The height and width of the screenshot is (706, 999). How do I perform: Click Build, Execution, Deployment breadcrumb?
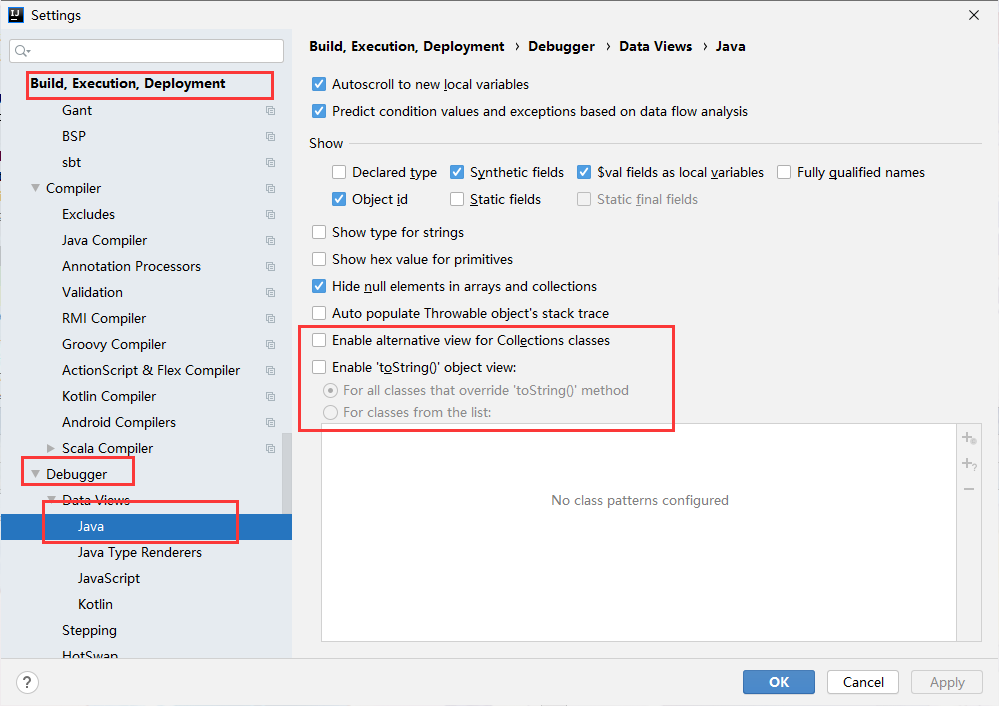point(406,47)
